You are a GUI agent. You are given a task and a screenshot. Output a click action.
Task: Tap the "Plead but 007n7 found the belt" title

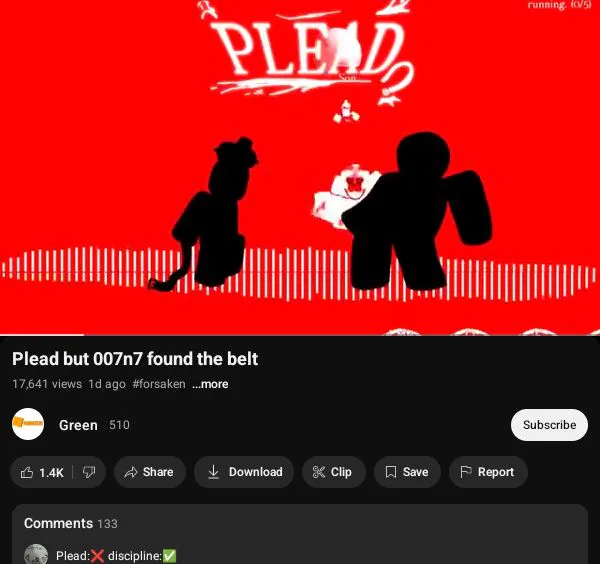point(135,359)
